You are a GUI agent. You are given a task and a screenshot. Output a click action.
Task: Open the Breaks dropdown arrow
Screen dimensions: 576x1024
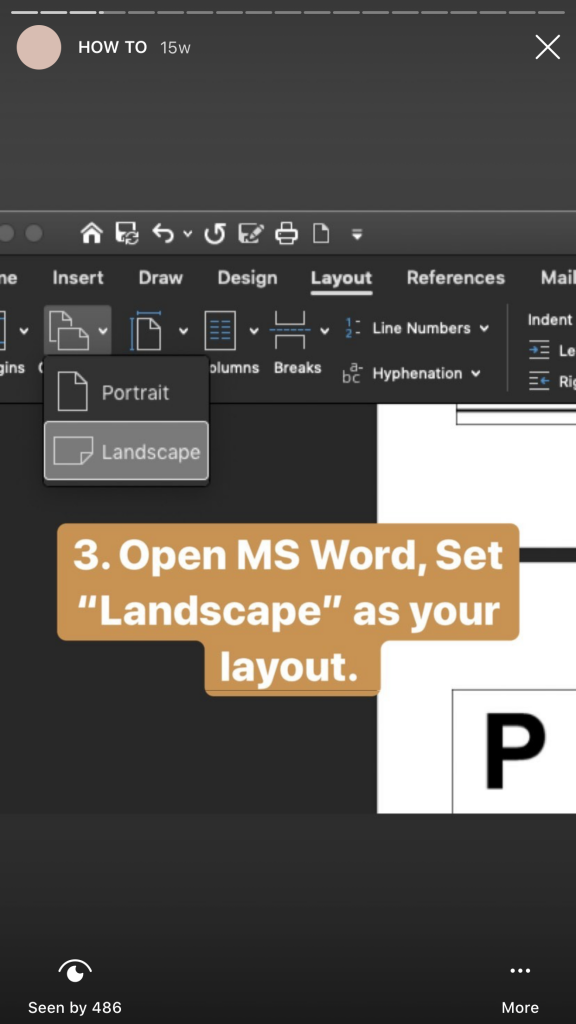pyautogui.click(x=325, y=330)
